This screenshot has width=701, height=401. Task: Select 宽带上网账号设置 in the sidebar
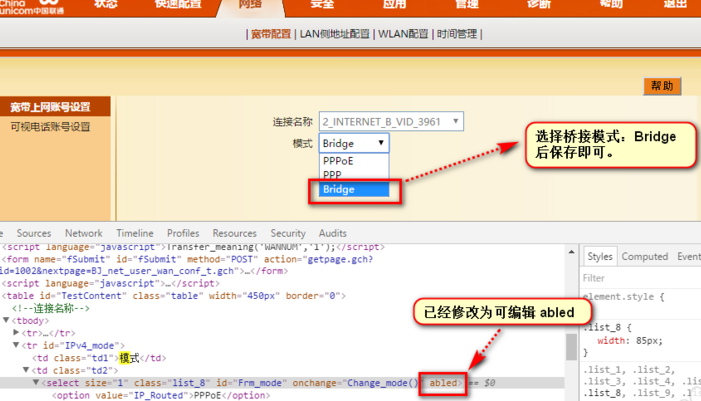[x=55, y=106]
